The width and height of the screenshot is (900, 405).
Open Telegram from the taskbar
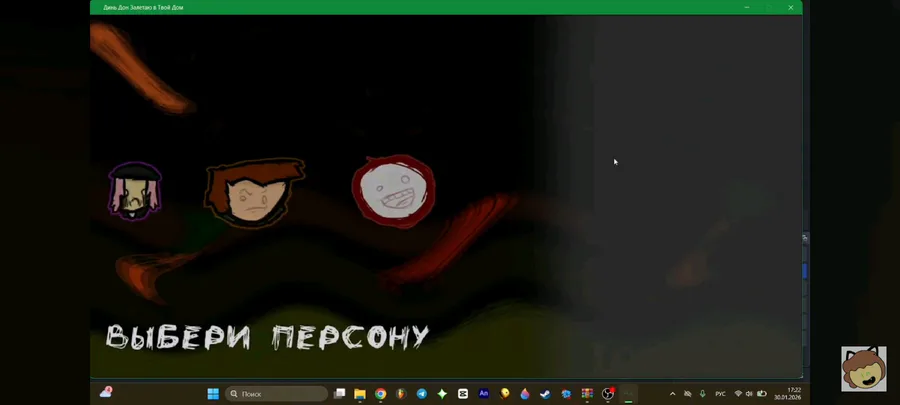point(422,394)
